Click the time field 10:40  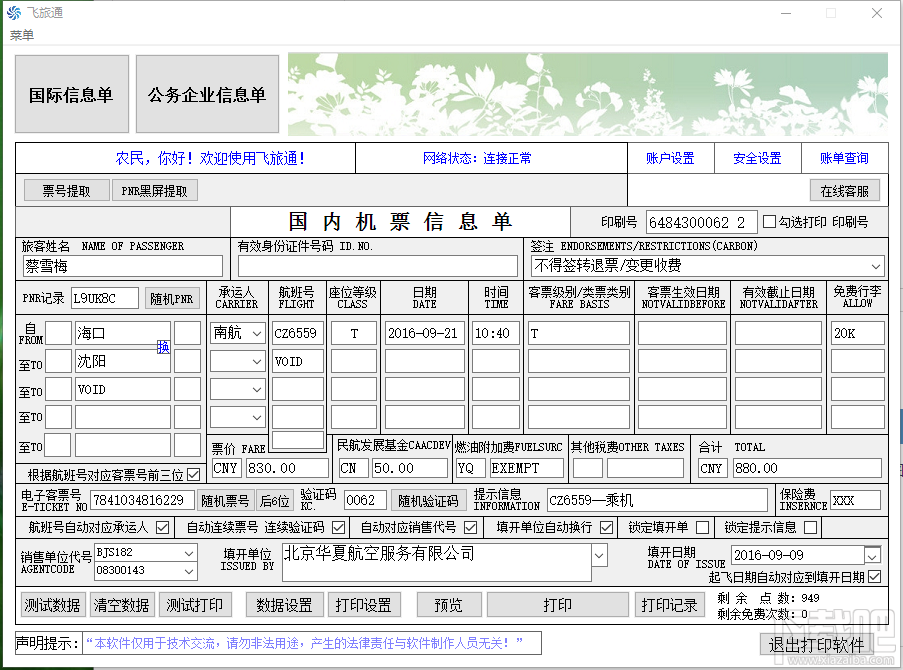(495, 333)
